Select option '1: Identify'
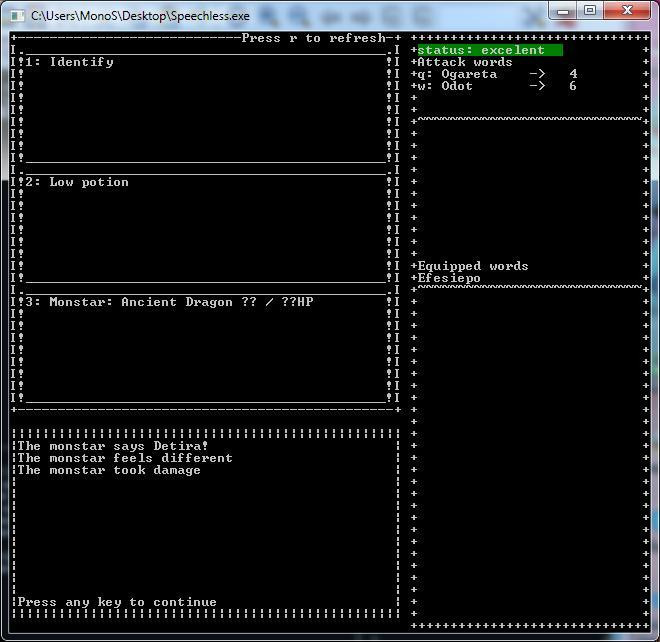Image resolution: width=660 pixels, height=642 pixels. pos(69,62)
